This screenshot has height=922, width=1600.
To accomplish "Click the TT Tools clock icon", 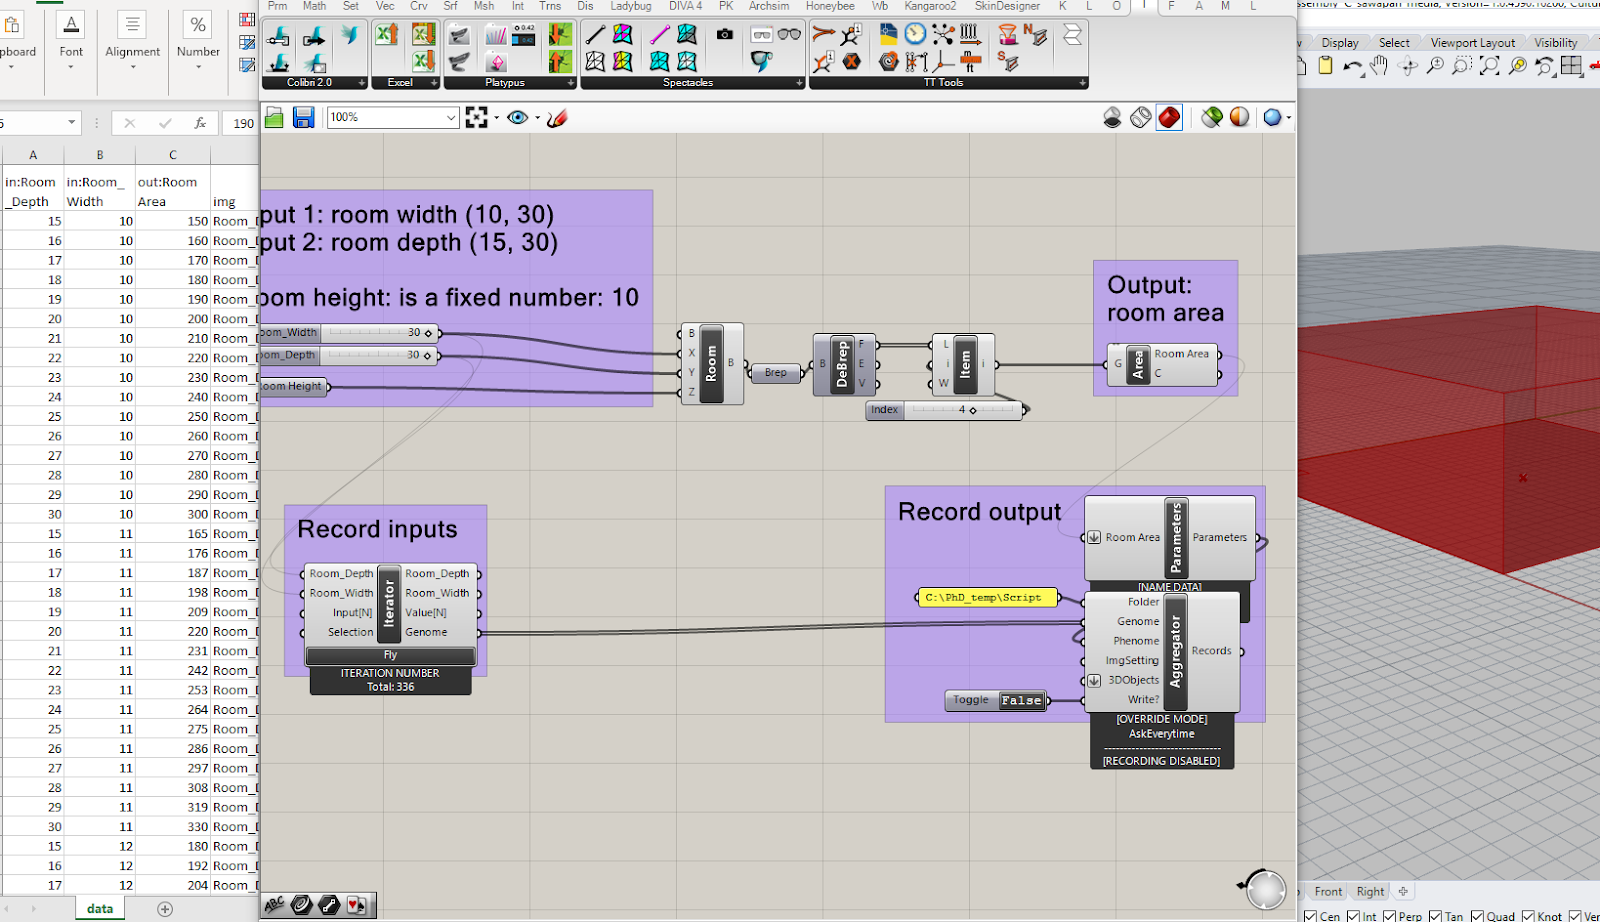I will (x=916, y=34).
